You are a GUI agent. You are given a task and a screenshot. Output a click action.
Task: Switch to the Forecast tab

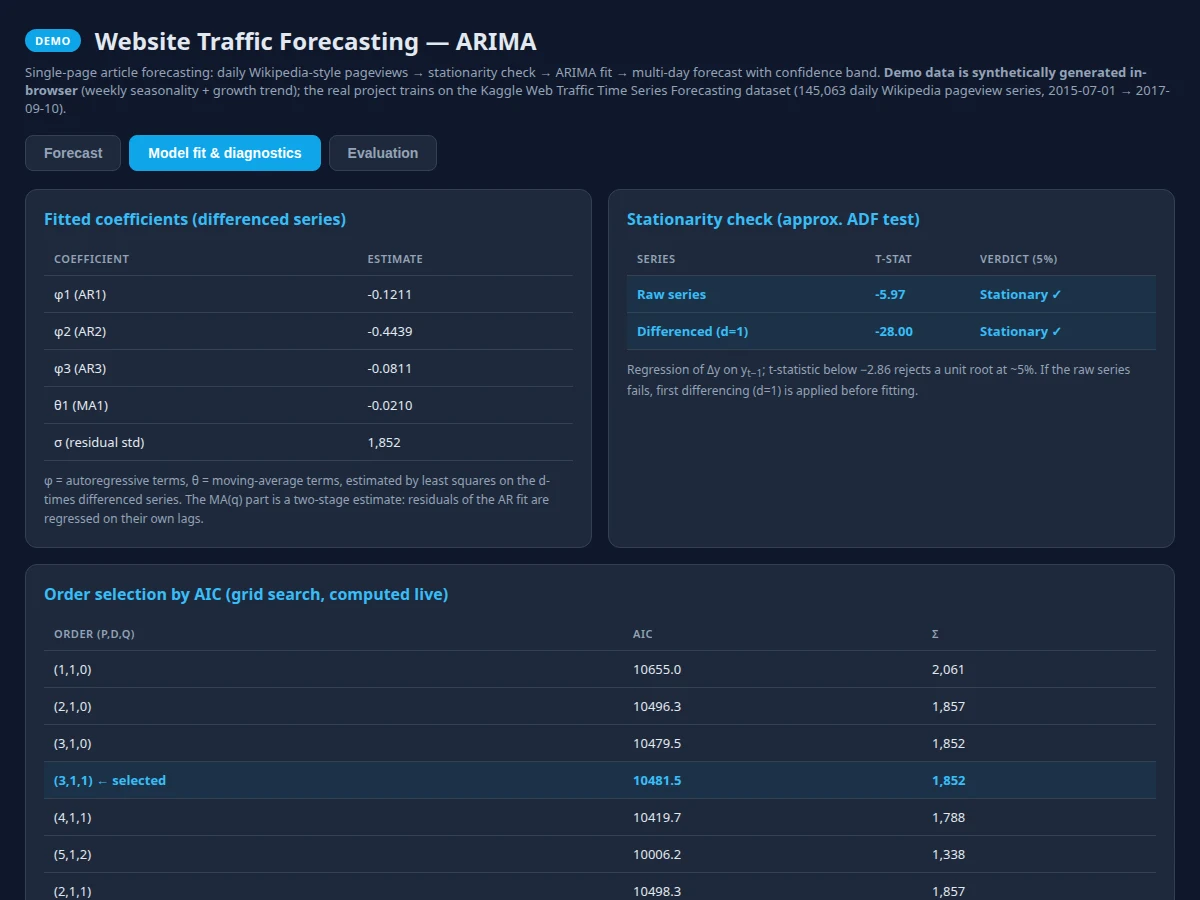[x=73, y=153]
